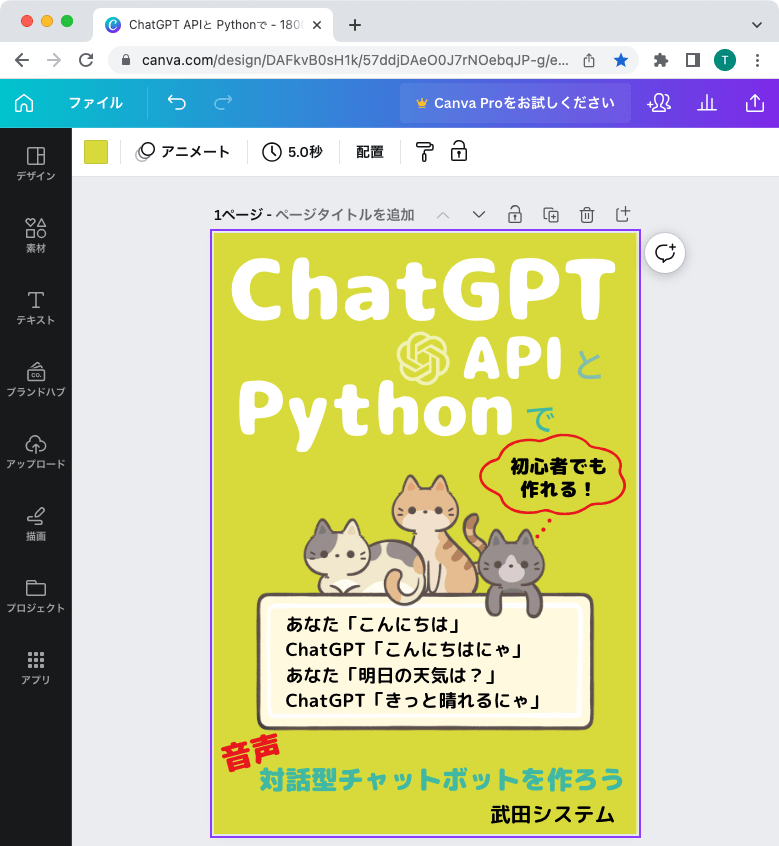Go forward in the browser

point(54,60)
